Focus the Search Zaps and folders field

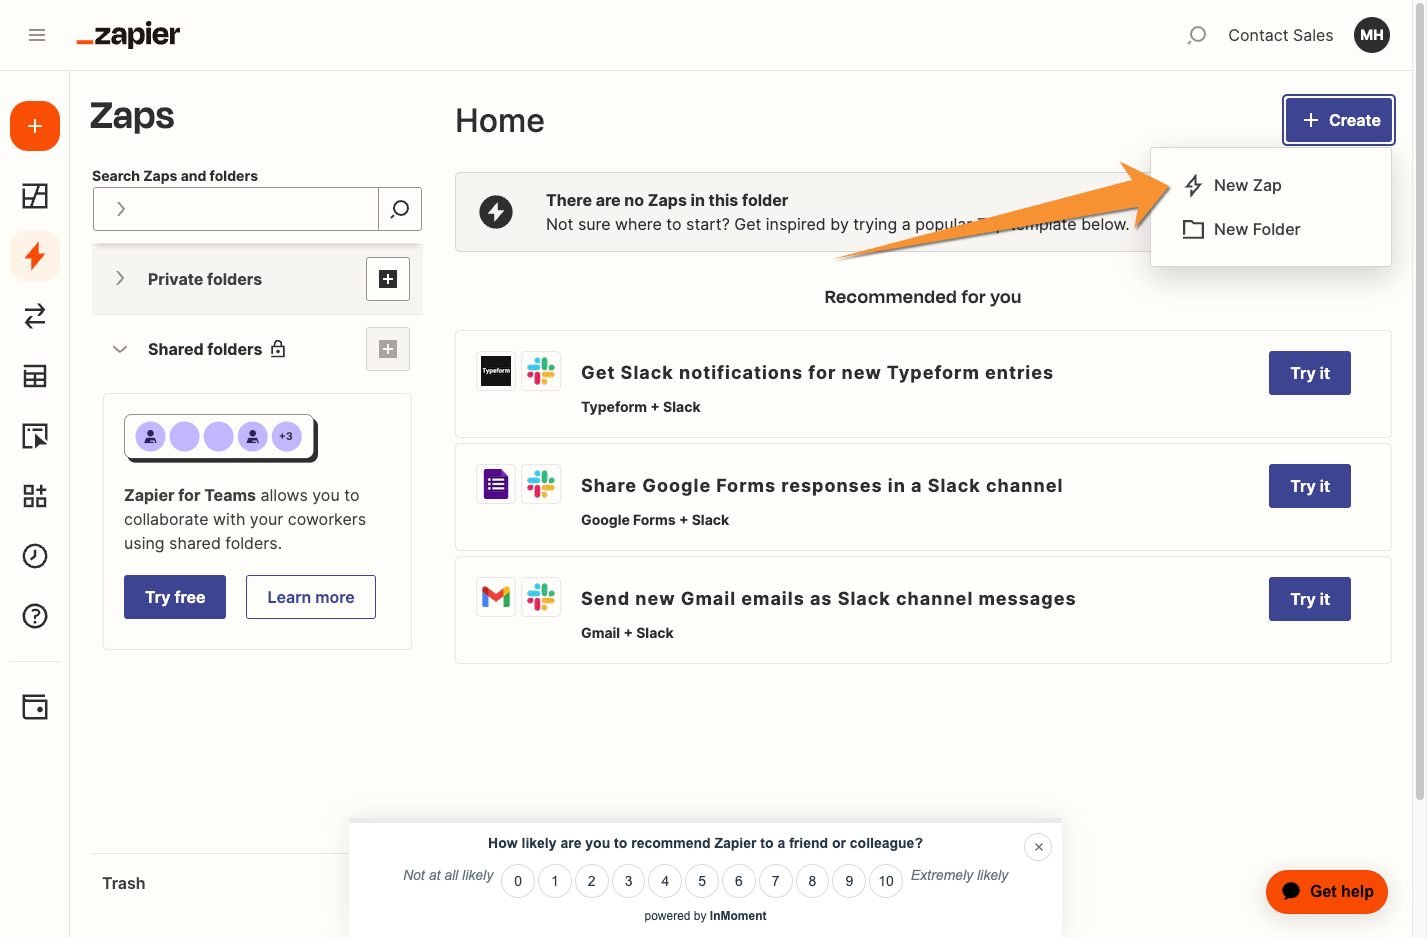coord(236,209)
